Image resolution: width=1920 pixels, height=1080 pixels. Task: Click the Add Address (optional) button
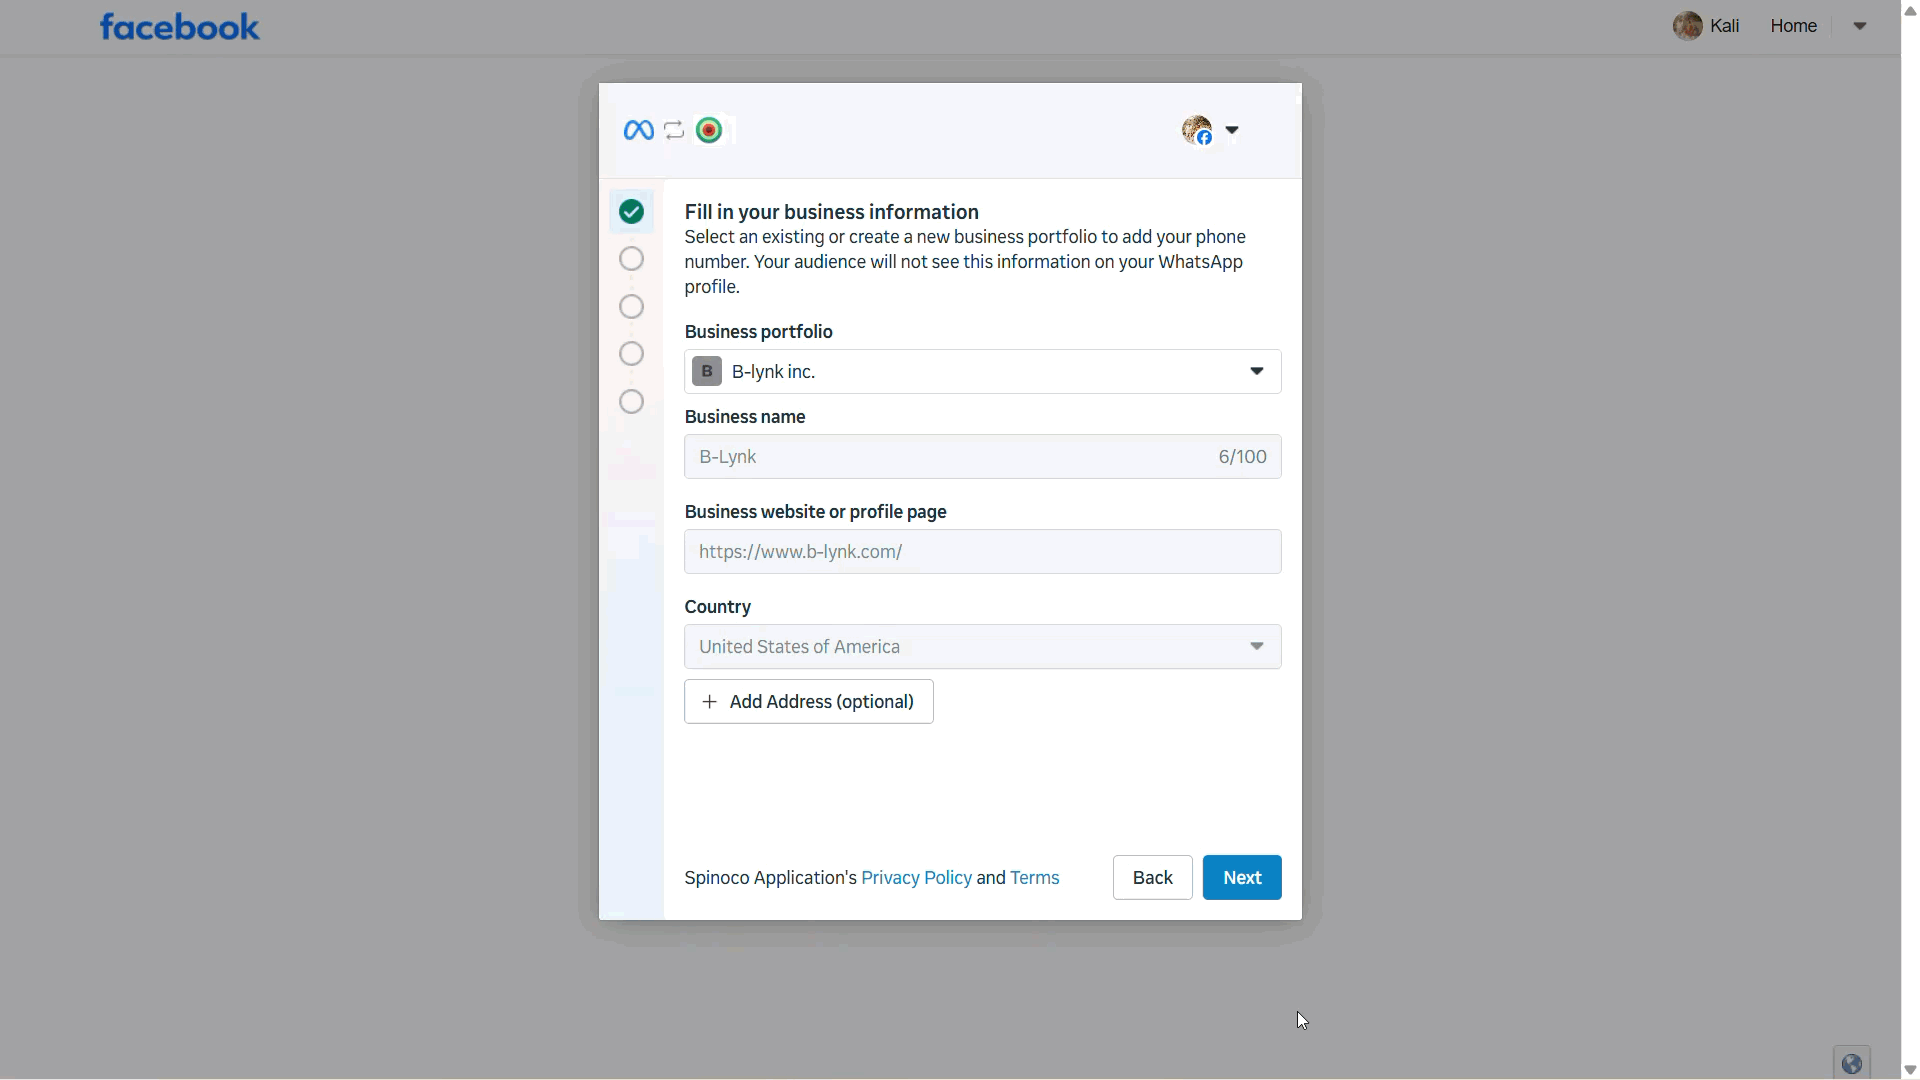tap(808, 702)
